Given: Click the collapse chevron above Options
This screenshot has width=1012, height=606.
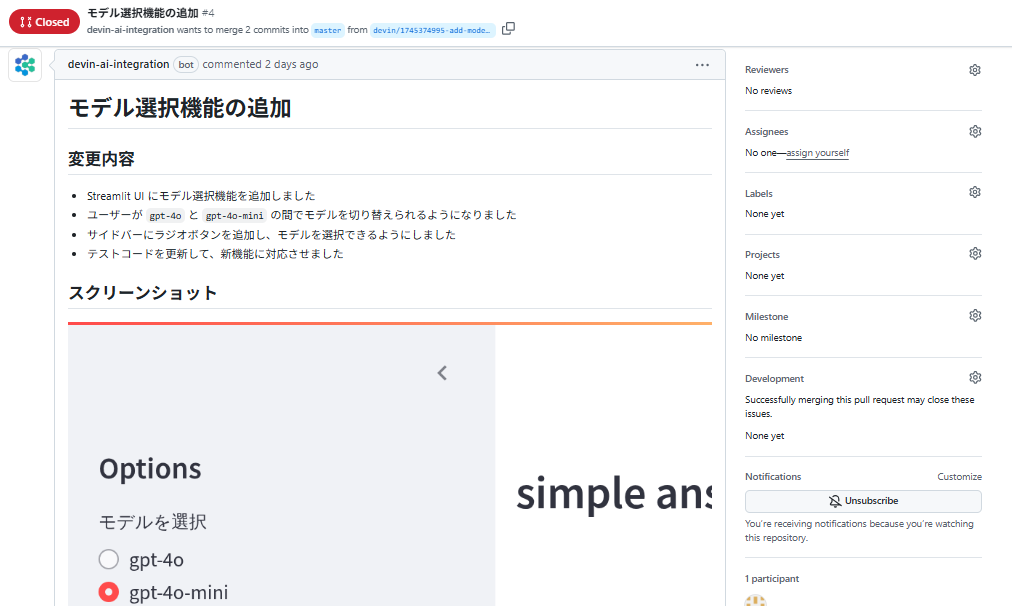Looking at the screenshot, I should (x=441, y=372).
